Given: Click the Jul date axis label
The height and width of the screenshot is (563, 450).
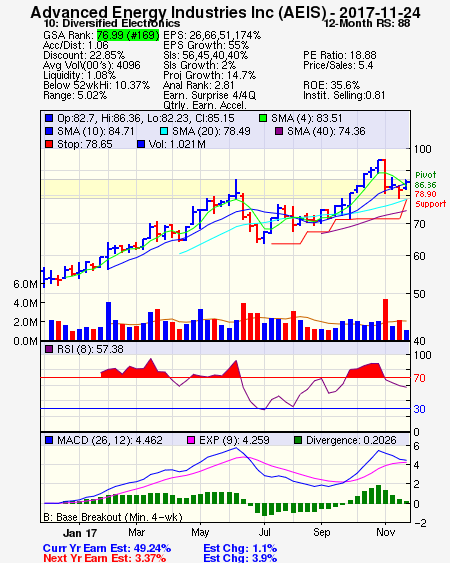Looking at the screenshot, I should click(264, 532).
